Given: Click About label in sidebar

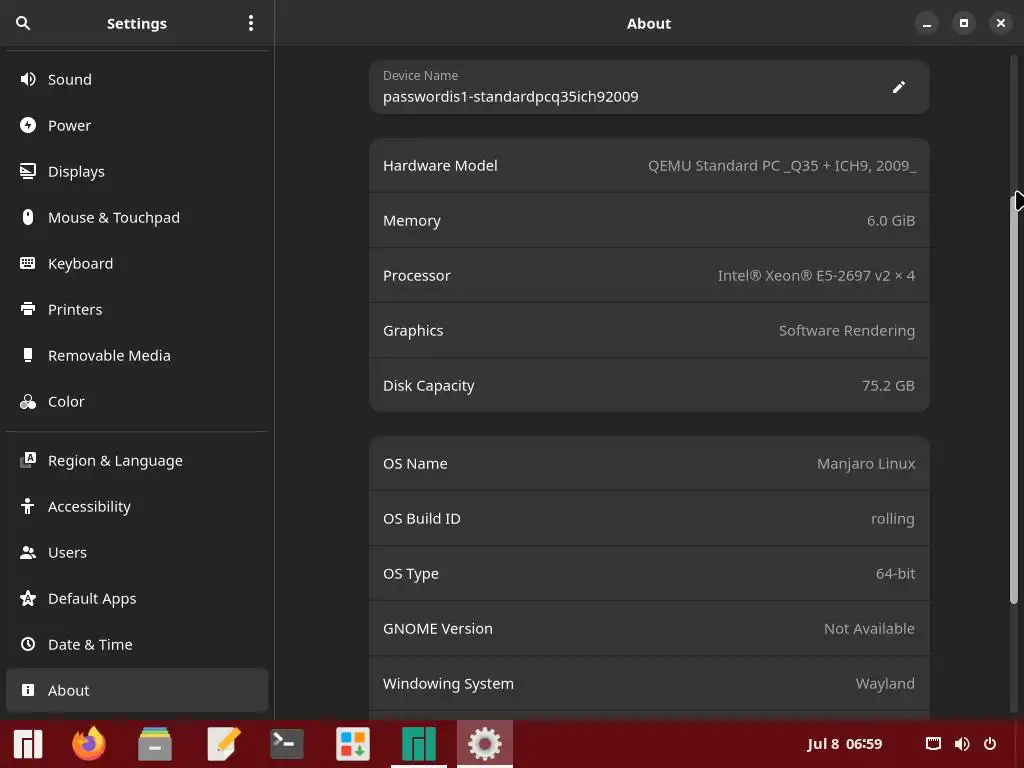Looking at the screenshot, I should 69,690.
